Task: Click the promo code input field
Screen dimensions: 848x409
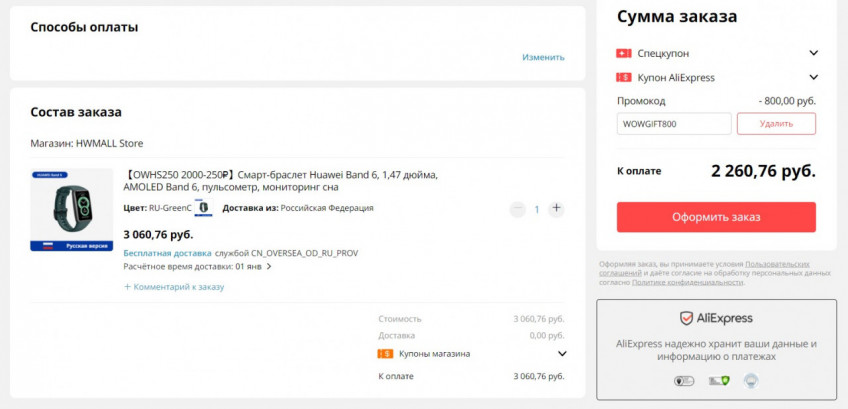Action: (674, 124)
